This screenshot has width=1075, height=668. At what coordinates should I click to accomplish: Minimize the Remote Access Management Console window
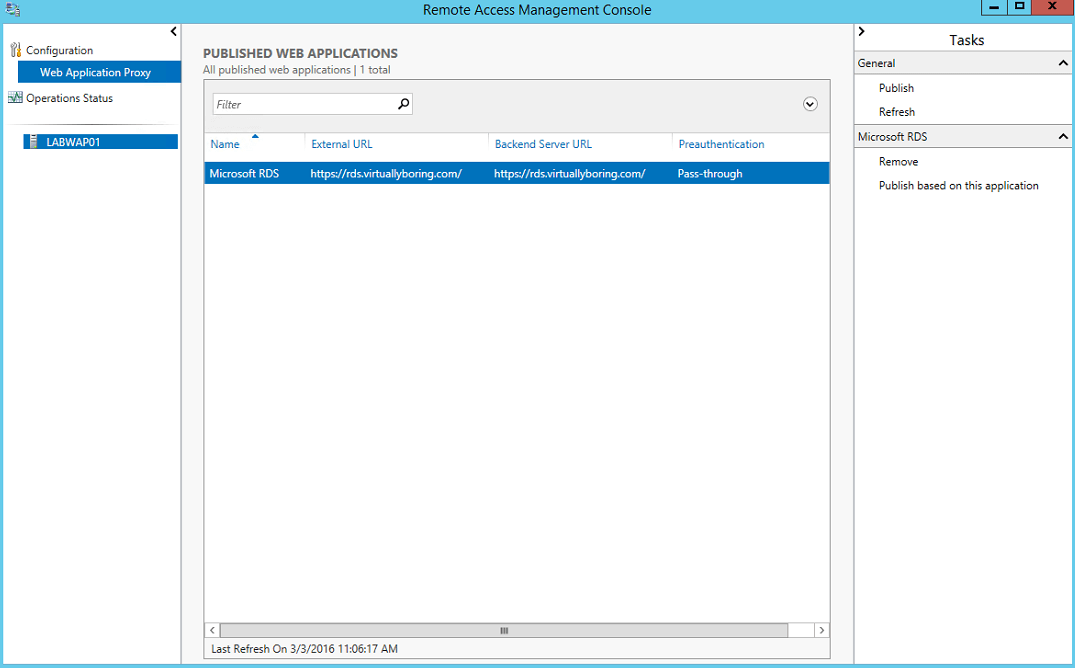(994, 8)
